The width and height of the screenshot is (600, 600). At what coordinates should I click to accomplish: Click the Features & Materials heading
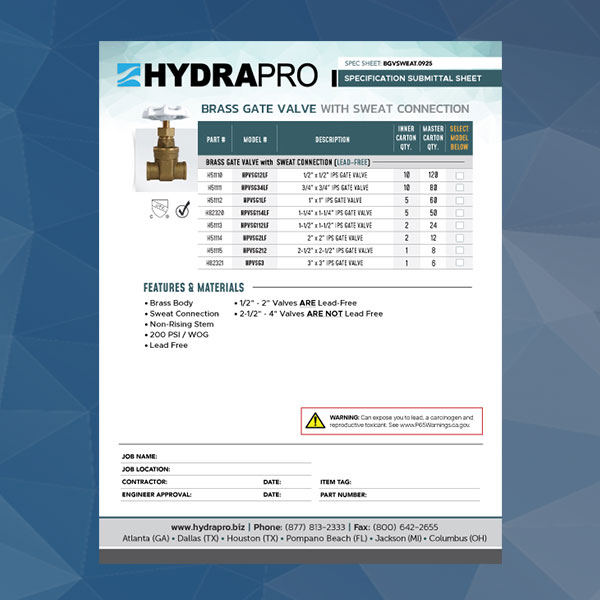(x=194, y=287)
